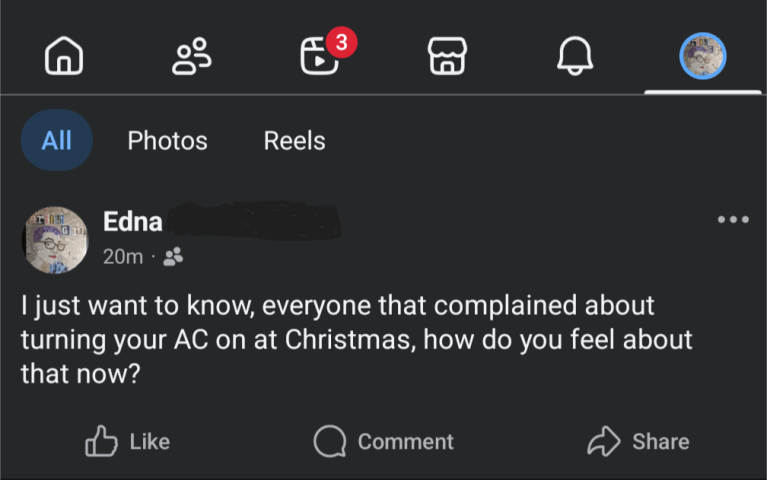Tap the friends audience icon beside timestamp
The height and width of the screenshot is (480, 767).
[x=173, y=257]
